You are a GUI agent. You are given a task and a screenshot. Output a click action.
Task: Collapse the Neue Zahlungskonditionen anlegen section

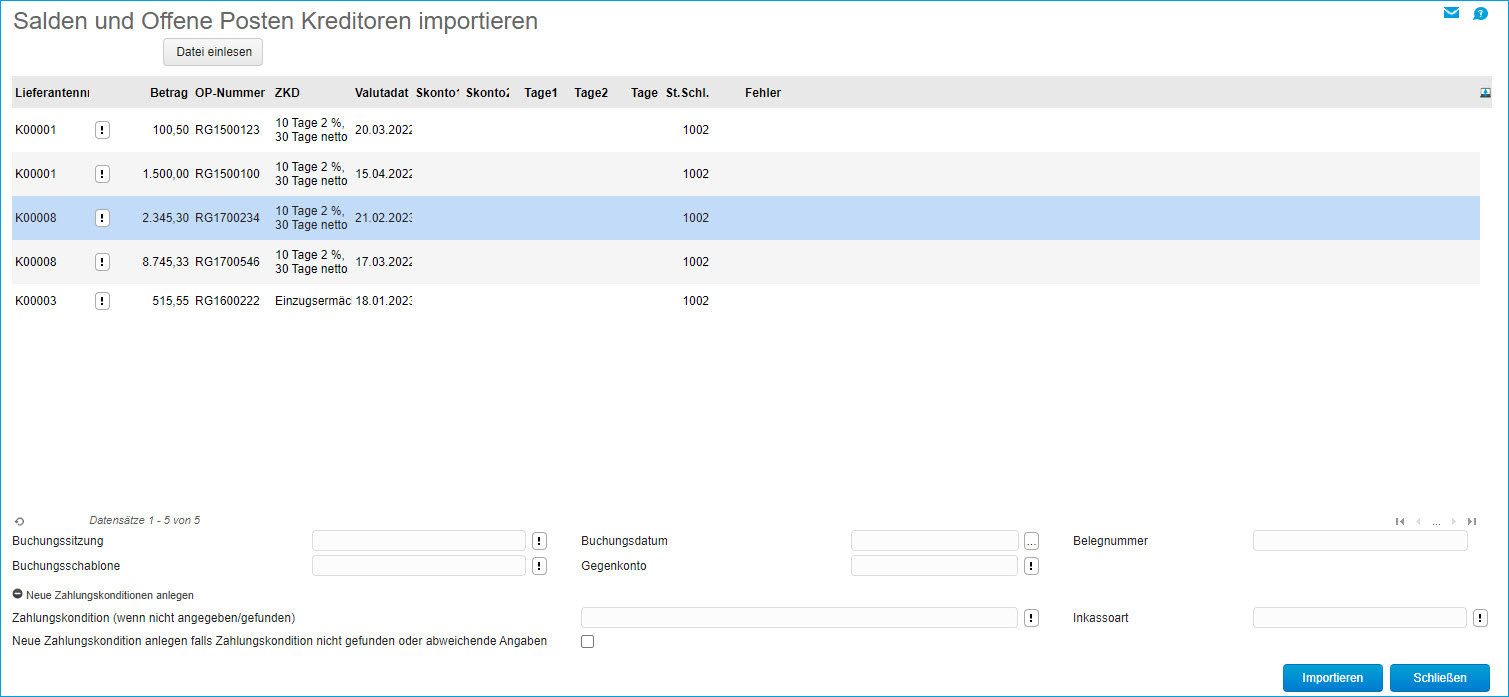click(x=18, y=595)
